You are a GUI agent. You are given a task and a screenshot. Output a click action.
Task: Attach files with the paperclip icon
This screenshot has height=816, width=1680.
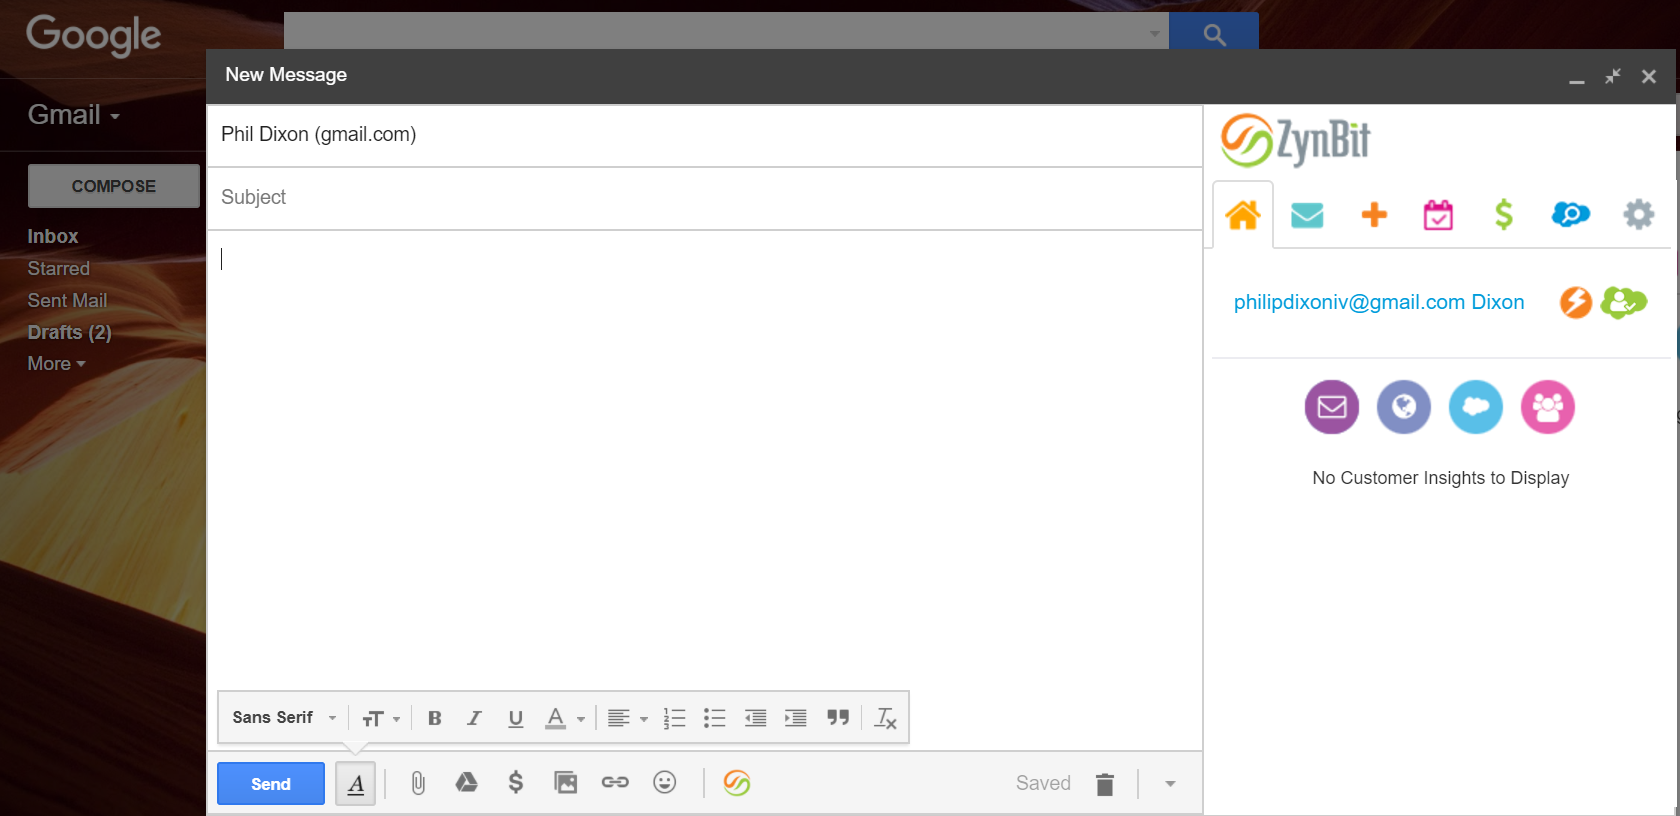click(x=418, y=783)
